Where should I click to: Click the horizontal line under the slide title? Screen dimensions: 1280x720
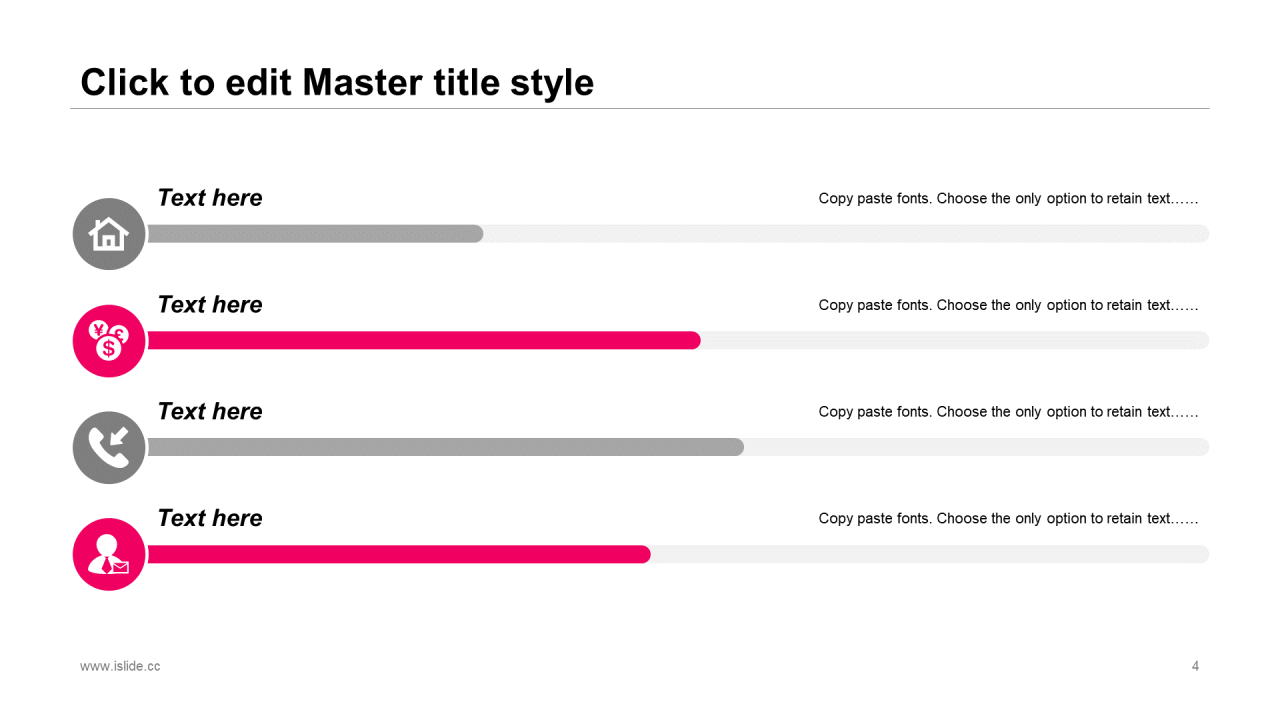click(x=640, y=108)
